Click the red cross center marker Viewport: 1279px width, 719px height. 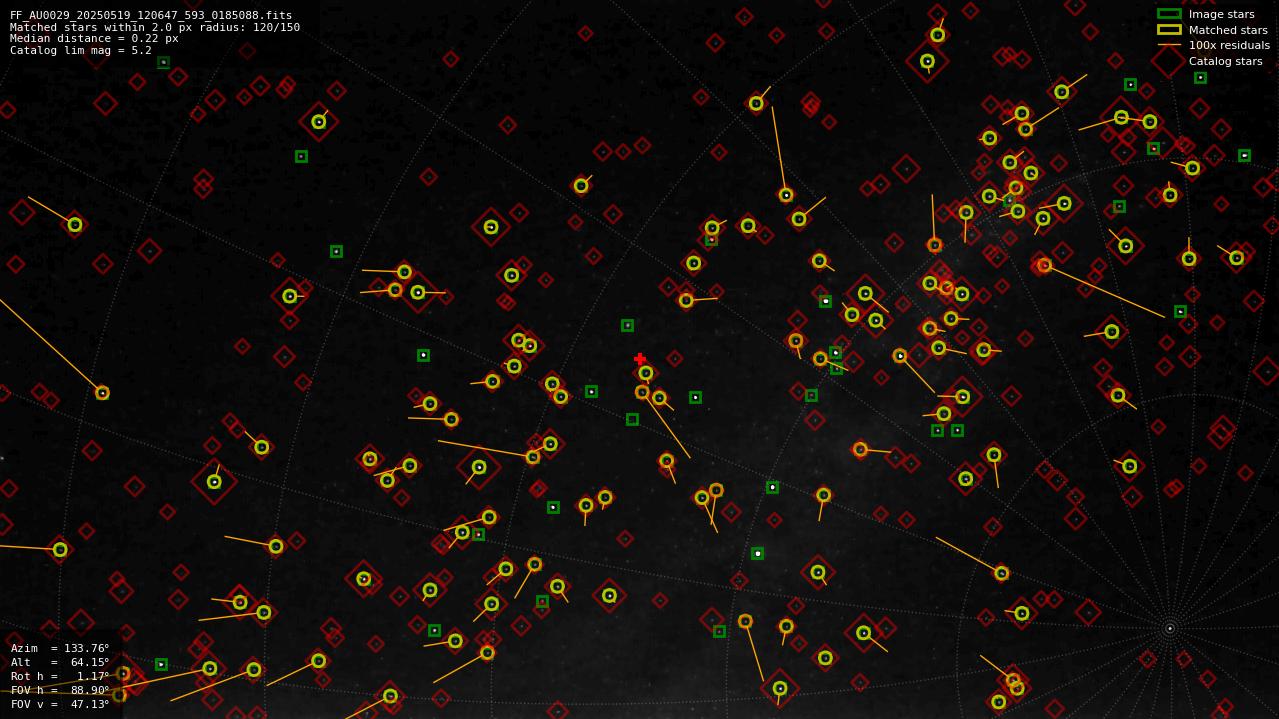click(x=640, y=359)
